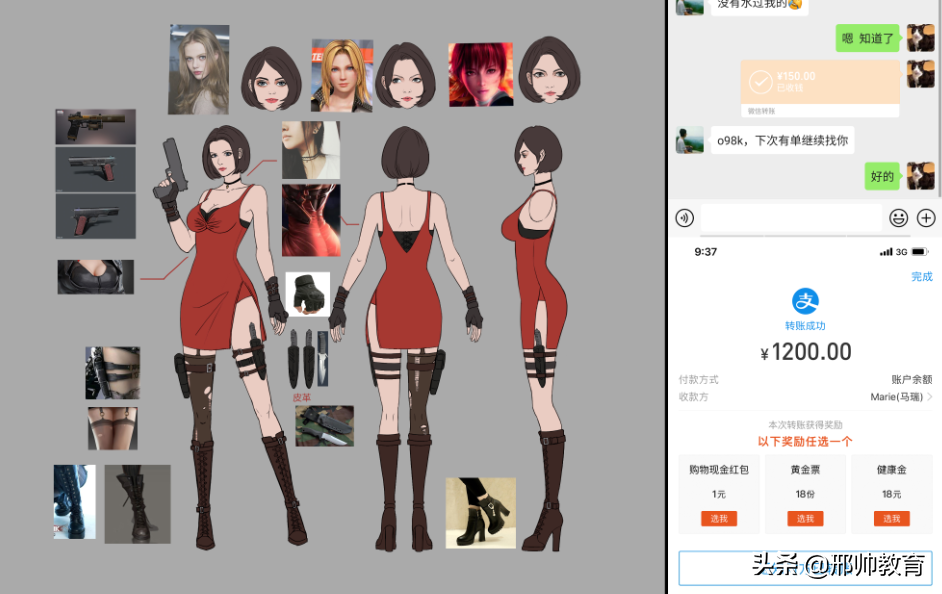Tap 选我 under 健康金

(x=892, y=518)
